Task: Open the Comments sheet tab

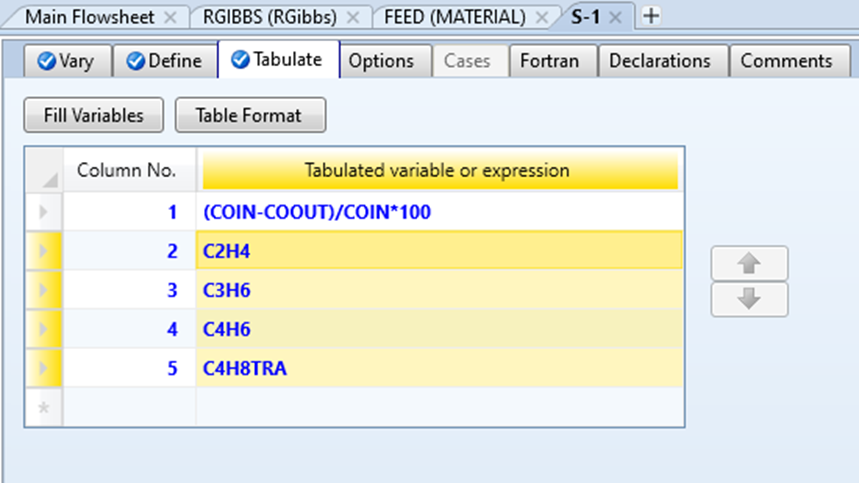Action: [787, 61]
